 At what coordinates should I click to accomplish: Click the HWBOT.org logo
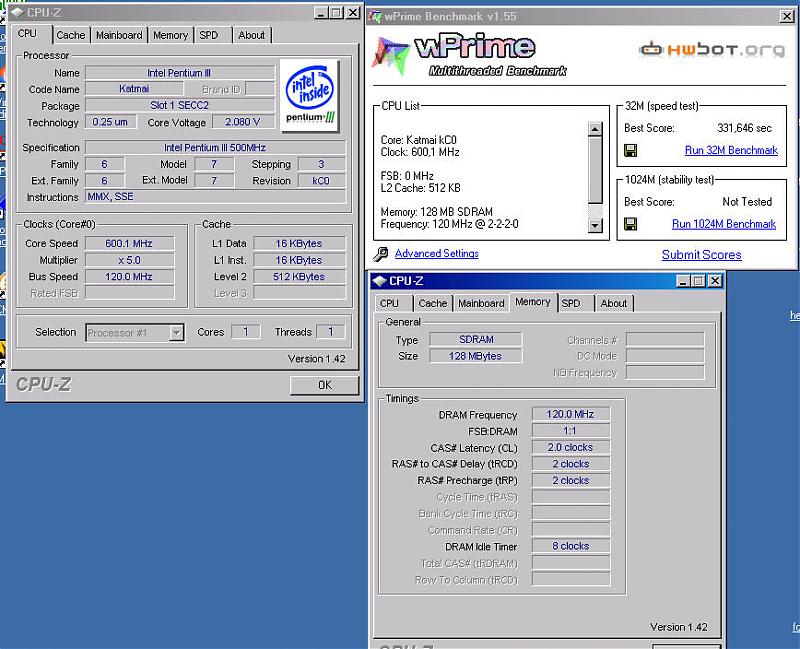pyautogui.click(x=712, y=49)
